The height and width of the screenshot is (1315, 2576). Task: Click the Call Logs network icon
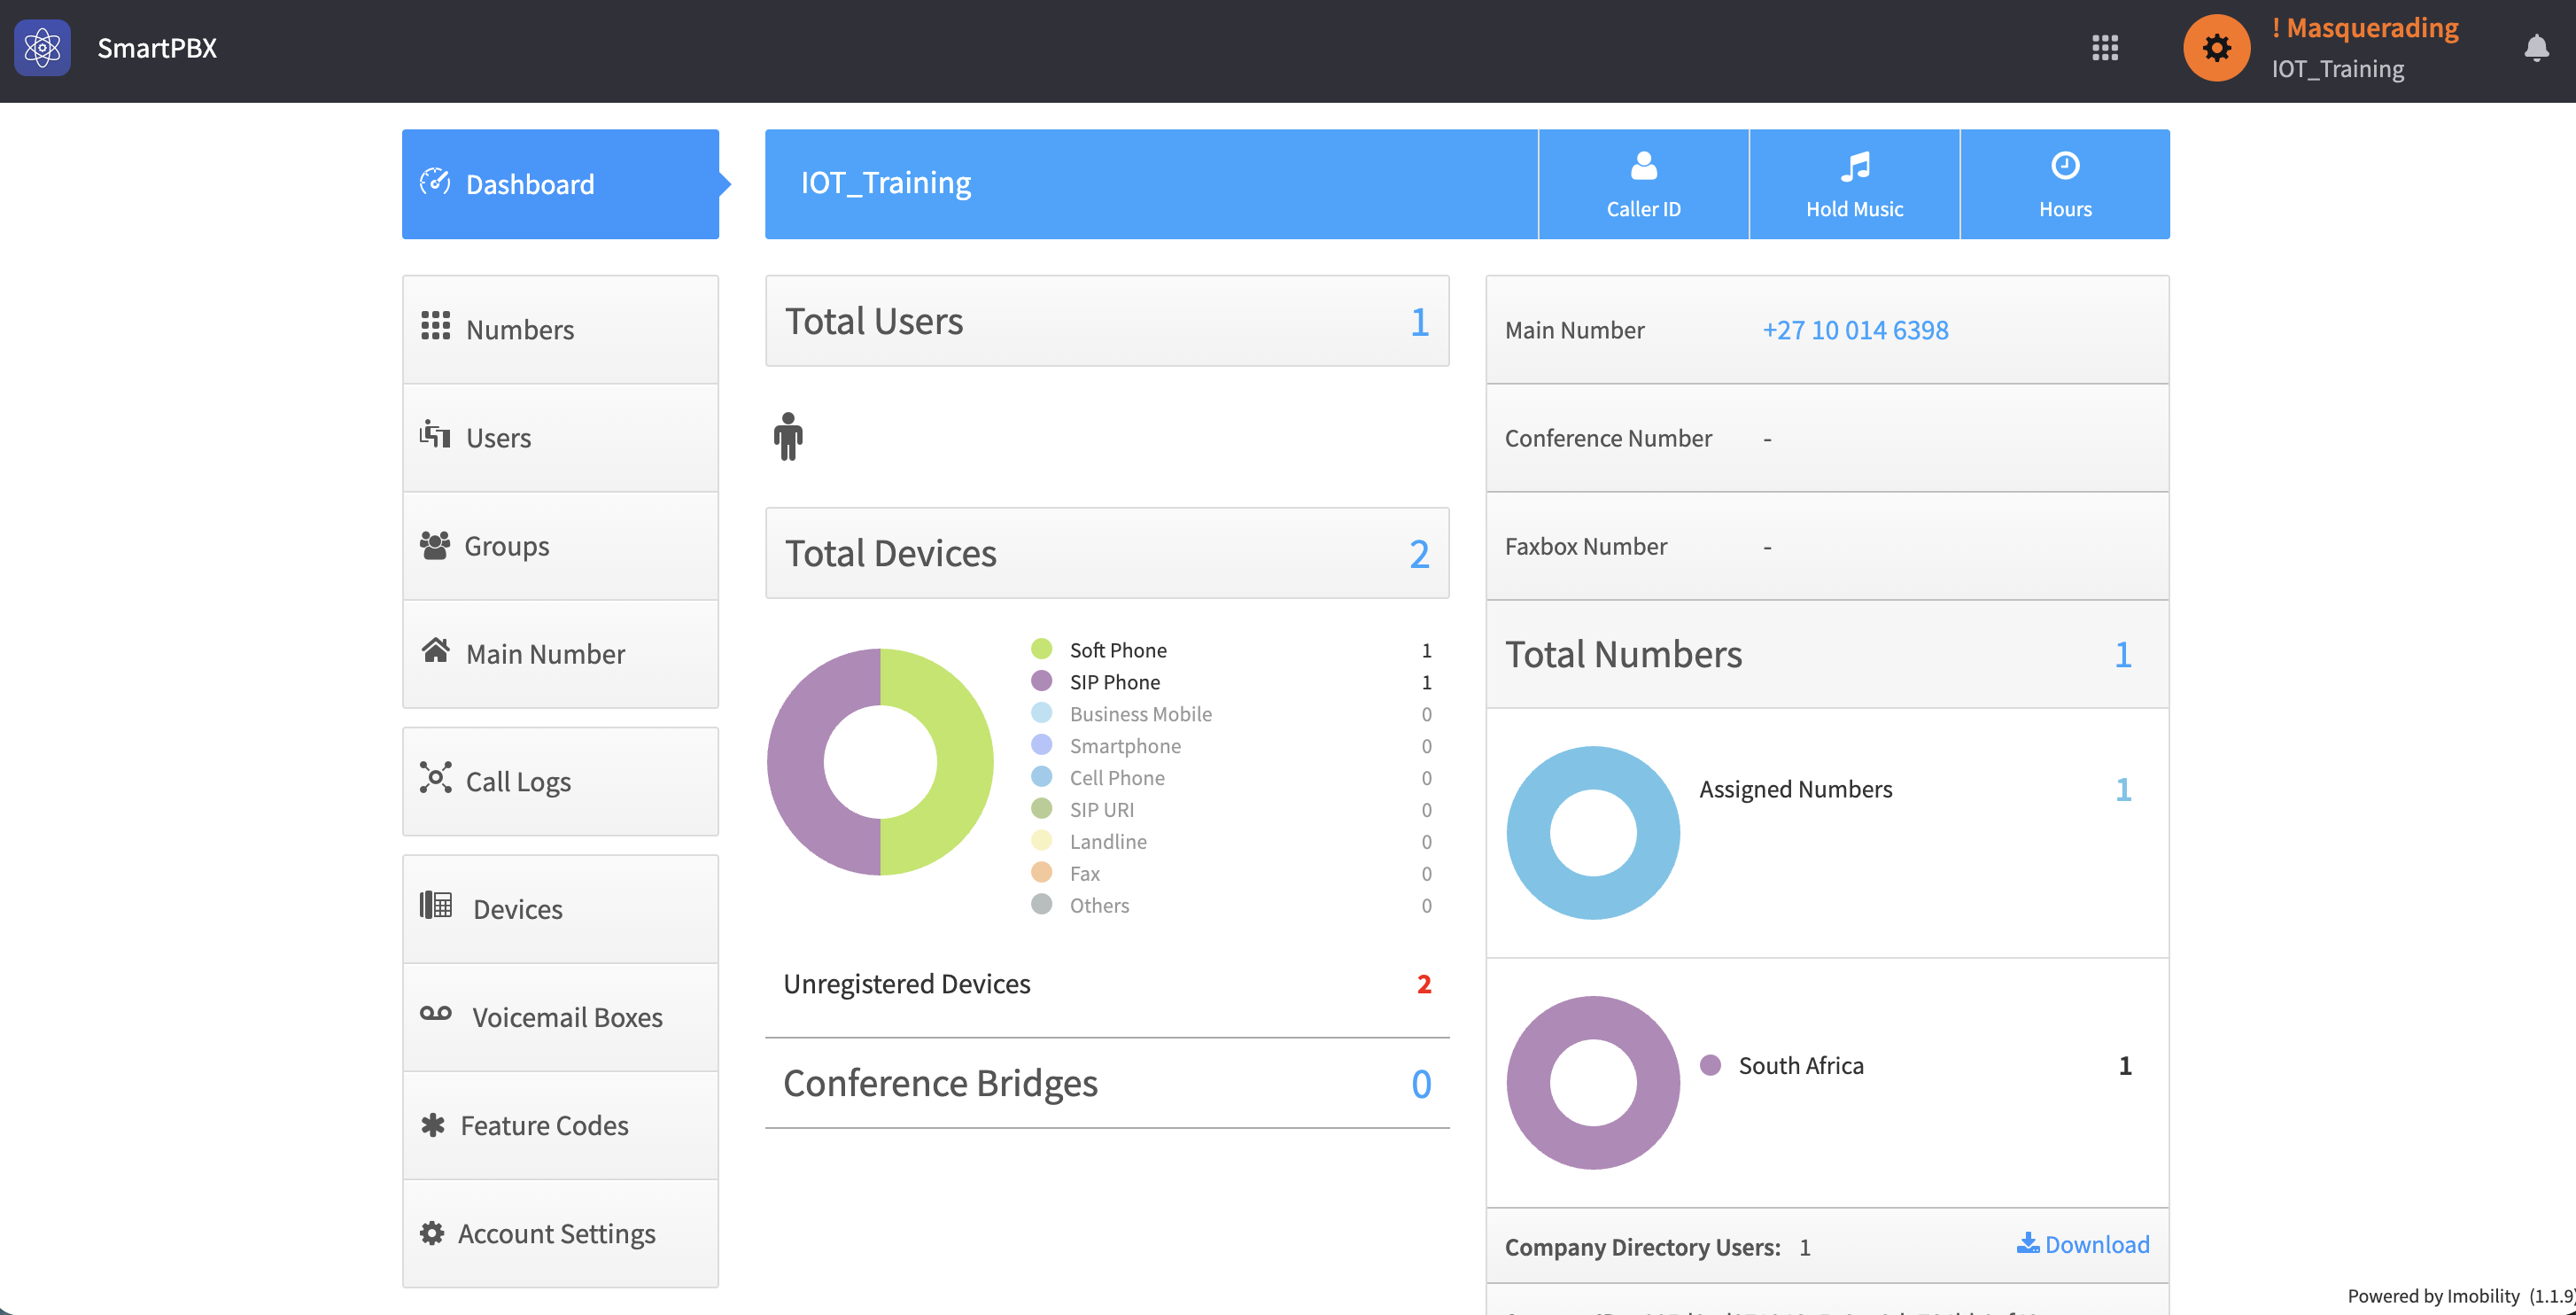point(435,777)
